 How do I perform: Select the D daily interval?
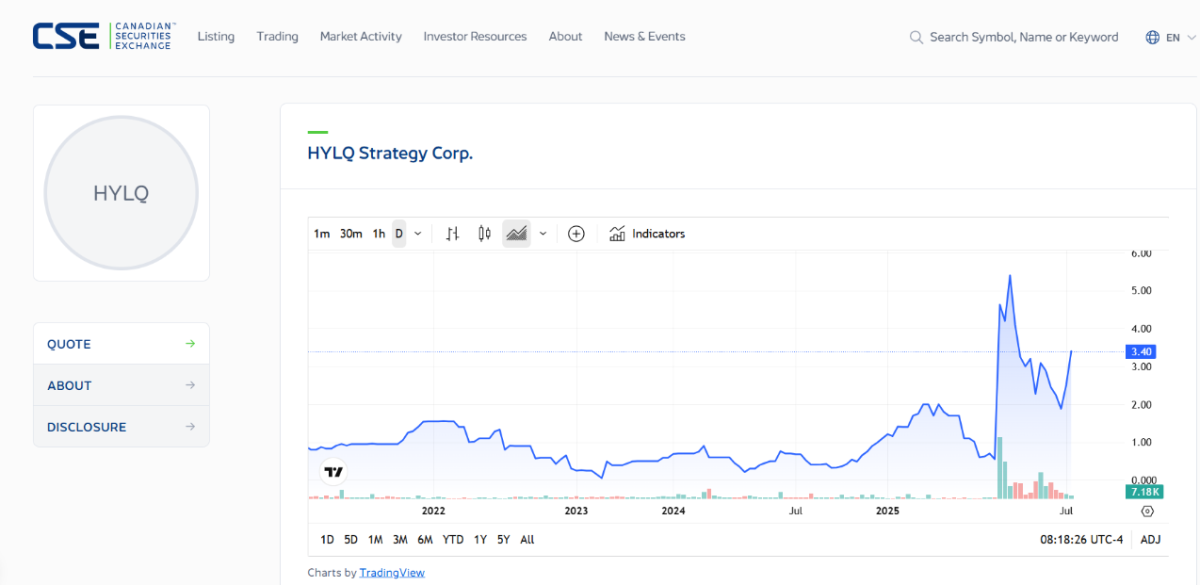pos(399,234)
